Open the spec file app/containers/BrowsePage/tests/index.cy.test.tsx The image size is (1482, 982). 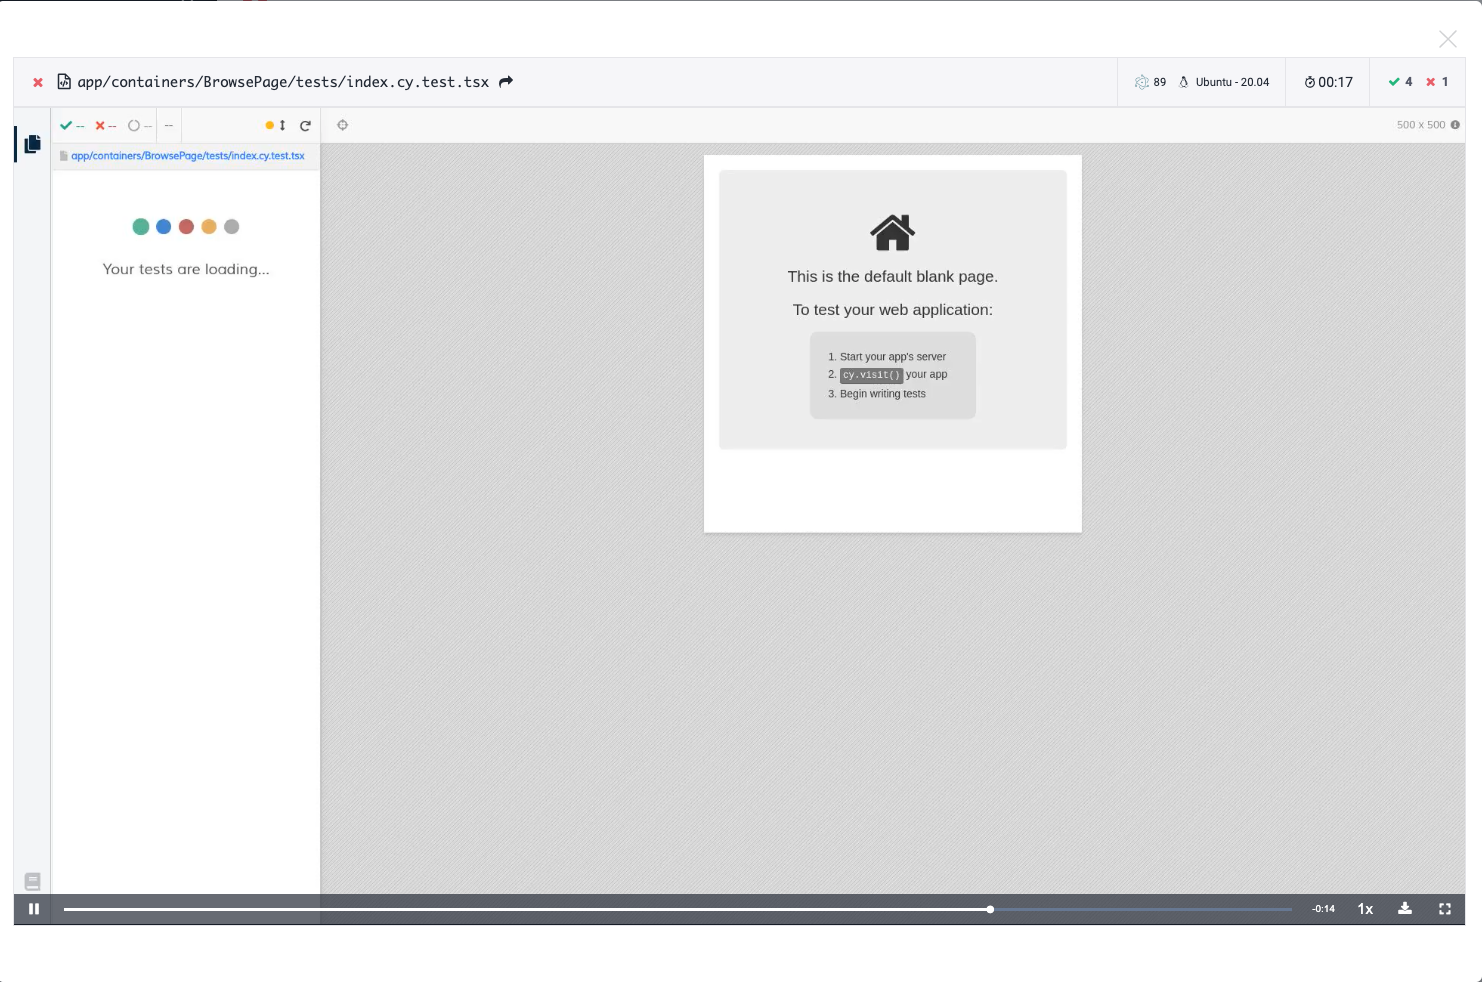(186, 156)
